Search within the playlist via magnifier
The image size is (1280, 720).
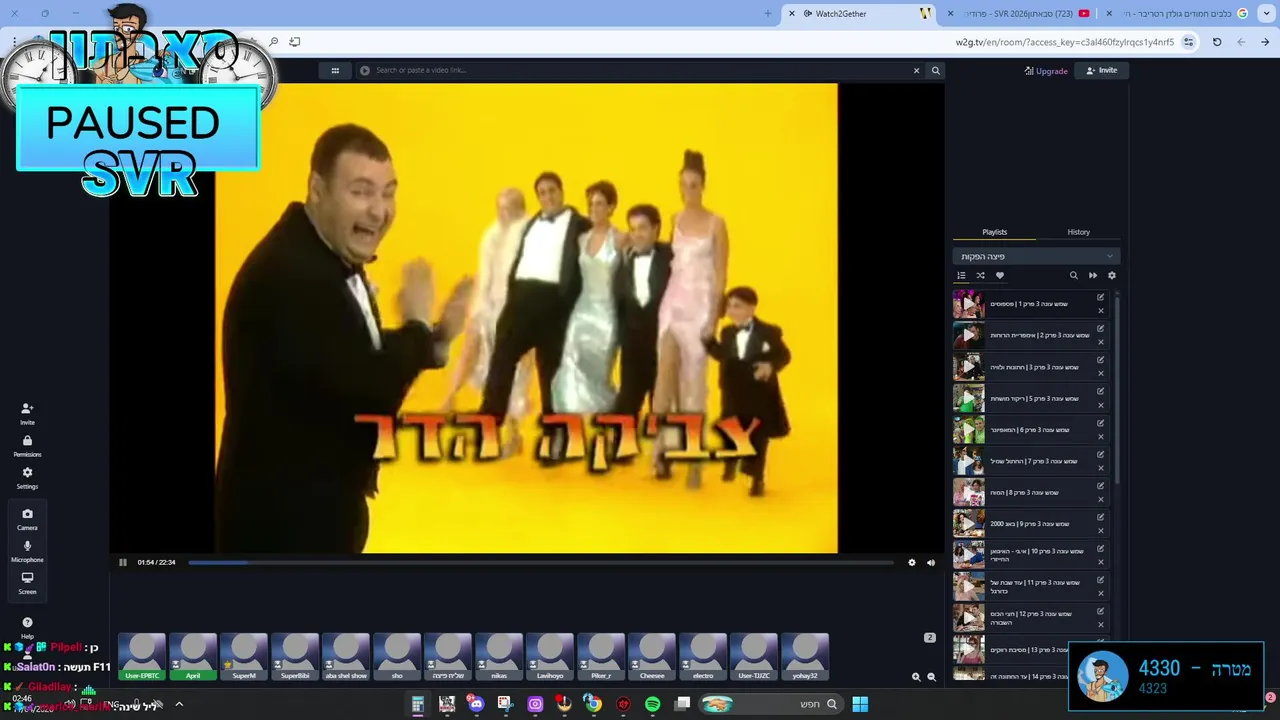point(1074,275)
